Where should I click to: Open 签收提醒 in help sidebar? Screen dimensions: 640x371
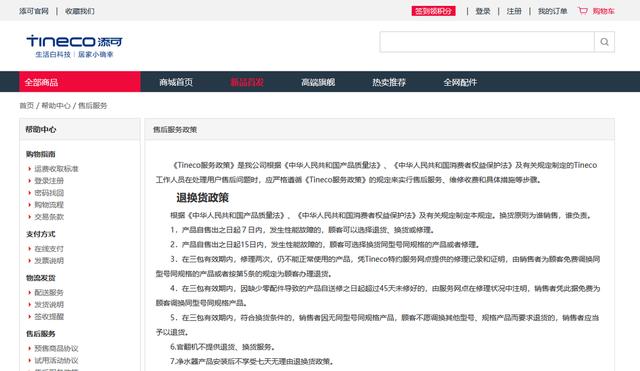(49, 316)
